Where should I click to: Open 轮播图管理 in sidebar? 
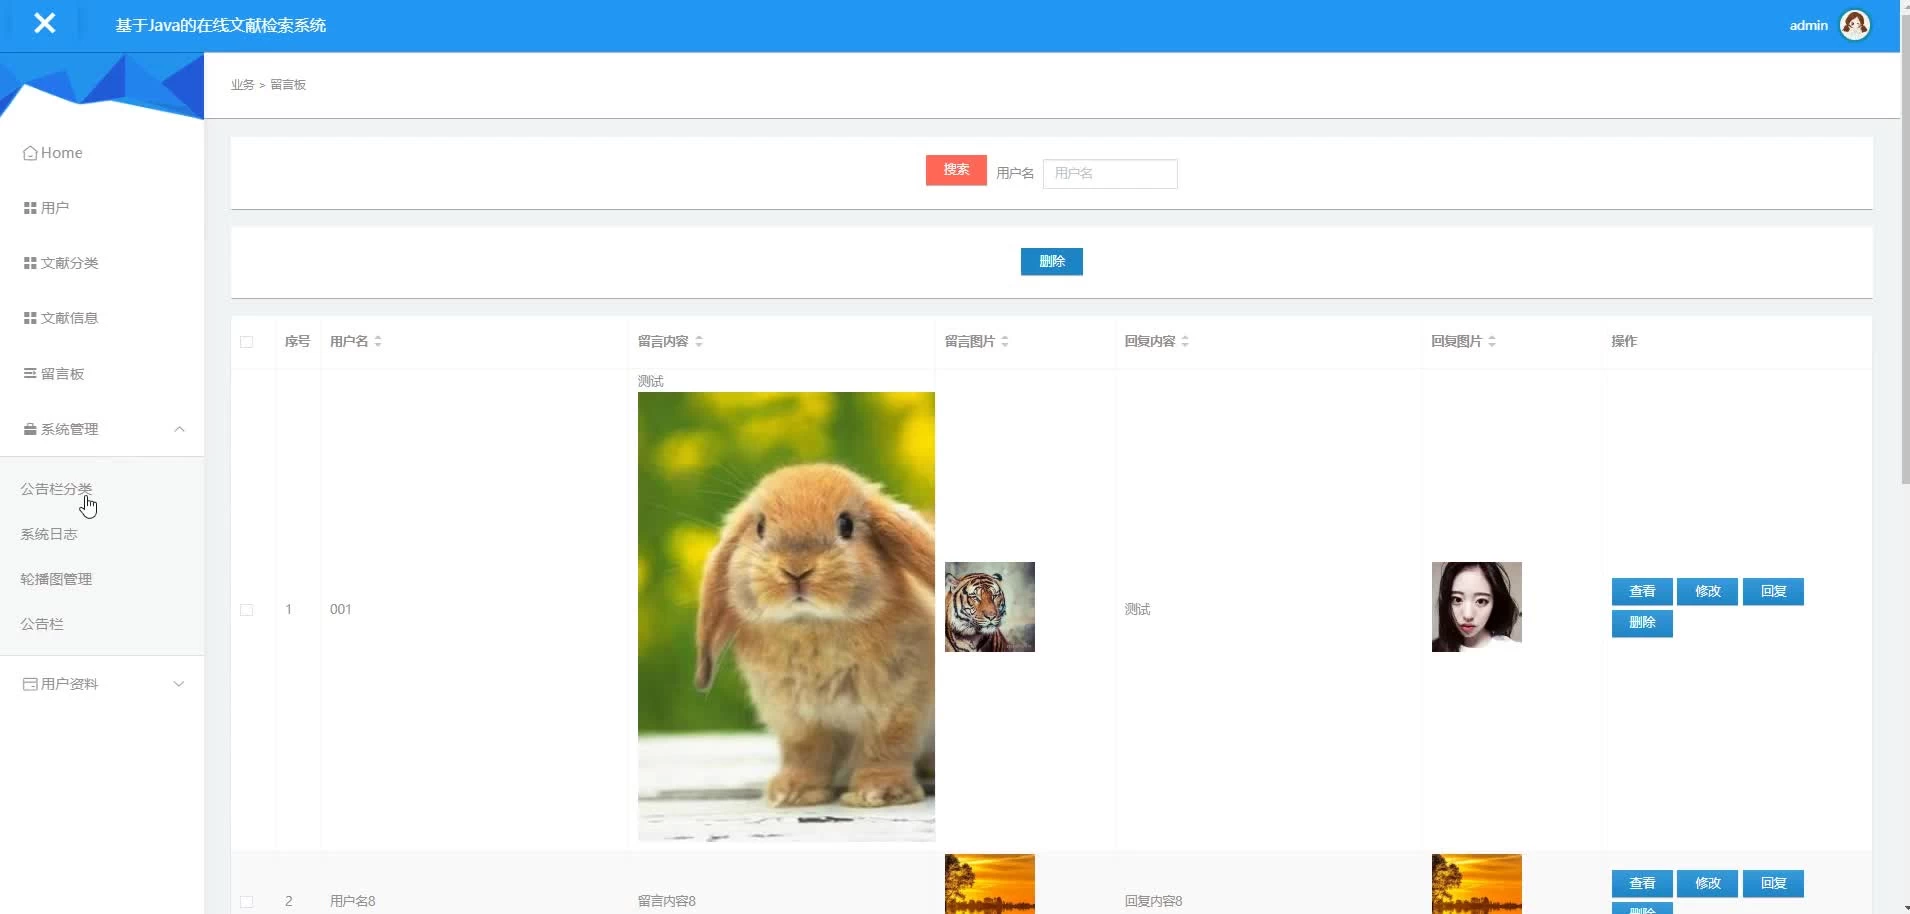click(x=56, y=579)
